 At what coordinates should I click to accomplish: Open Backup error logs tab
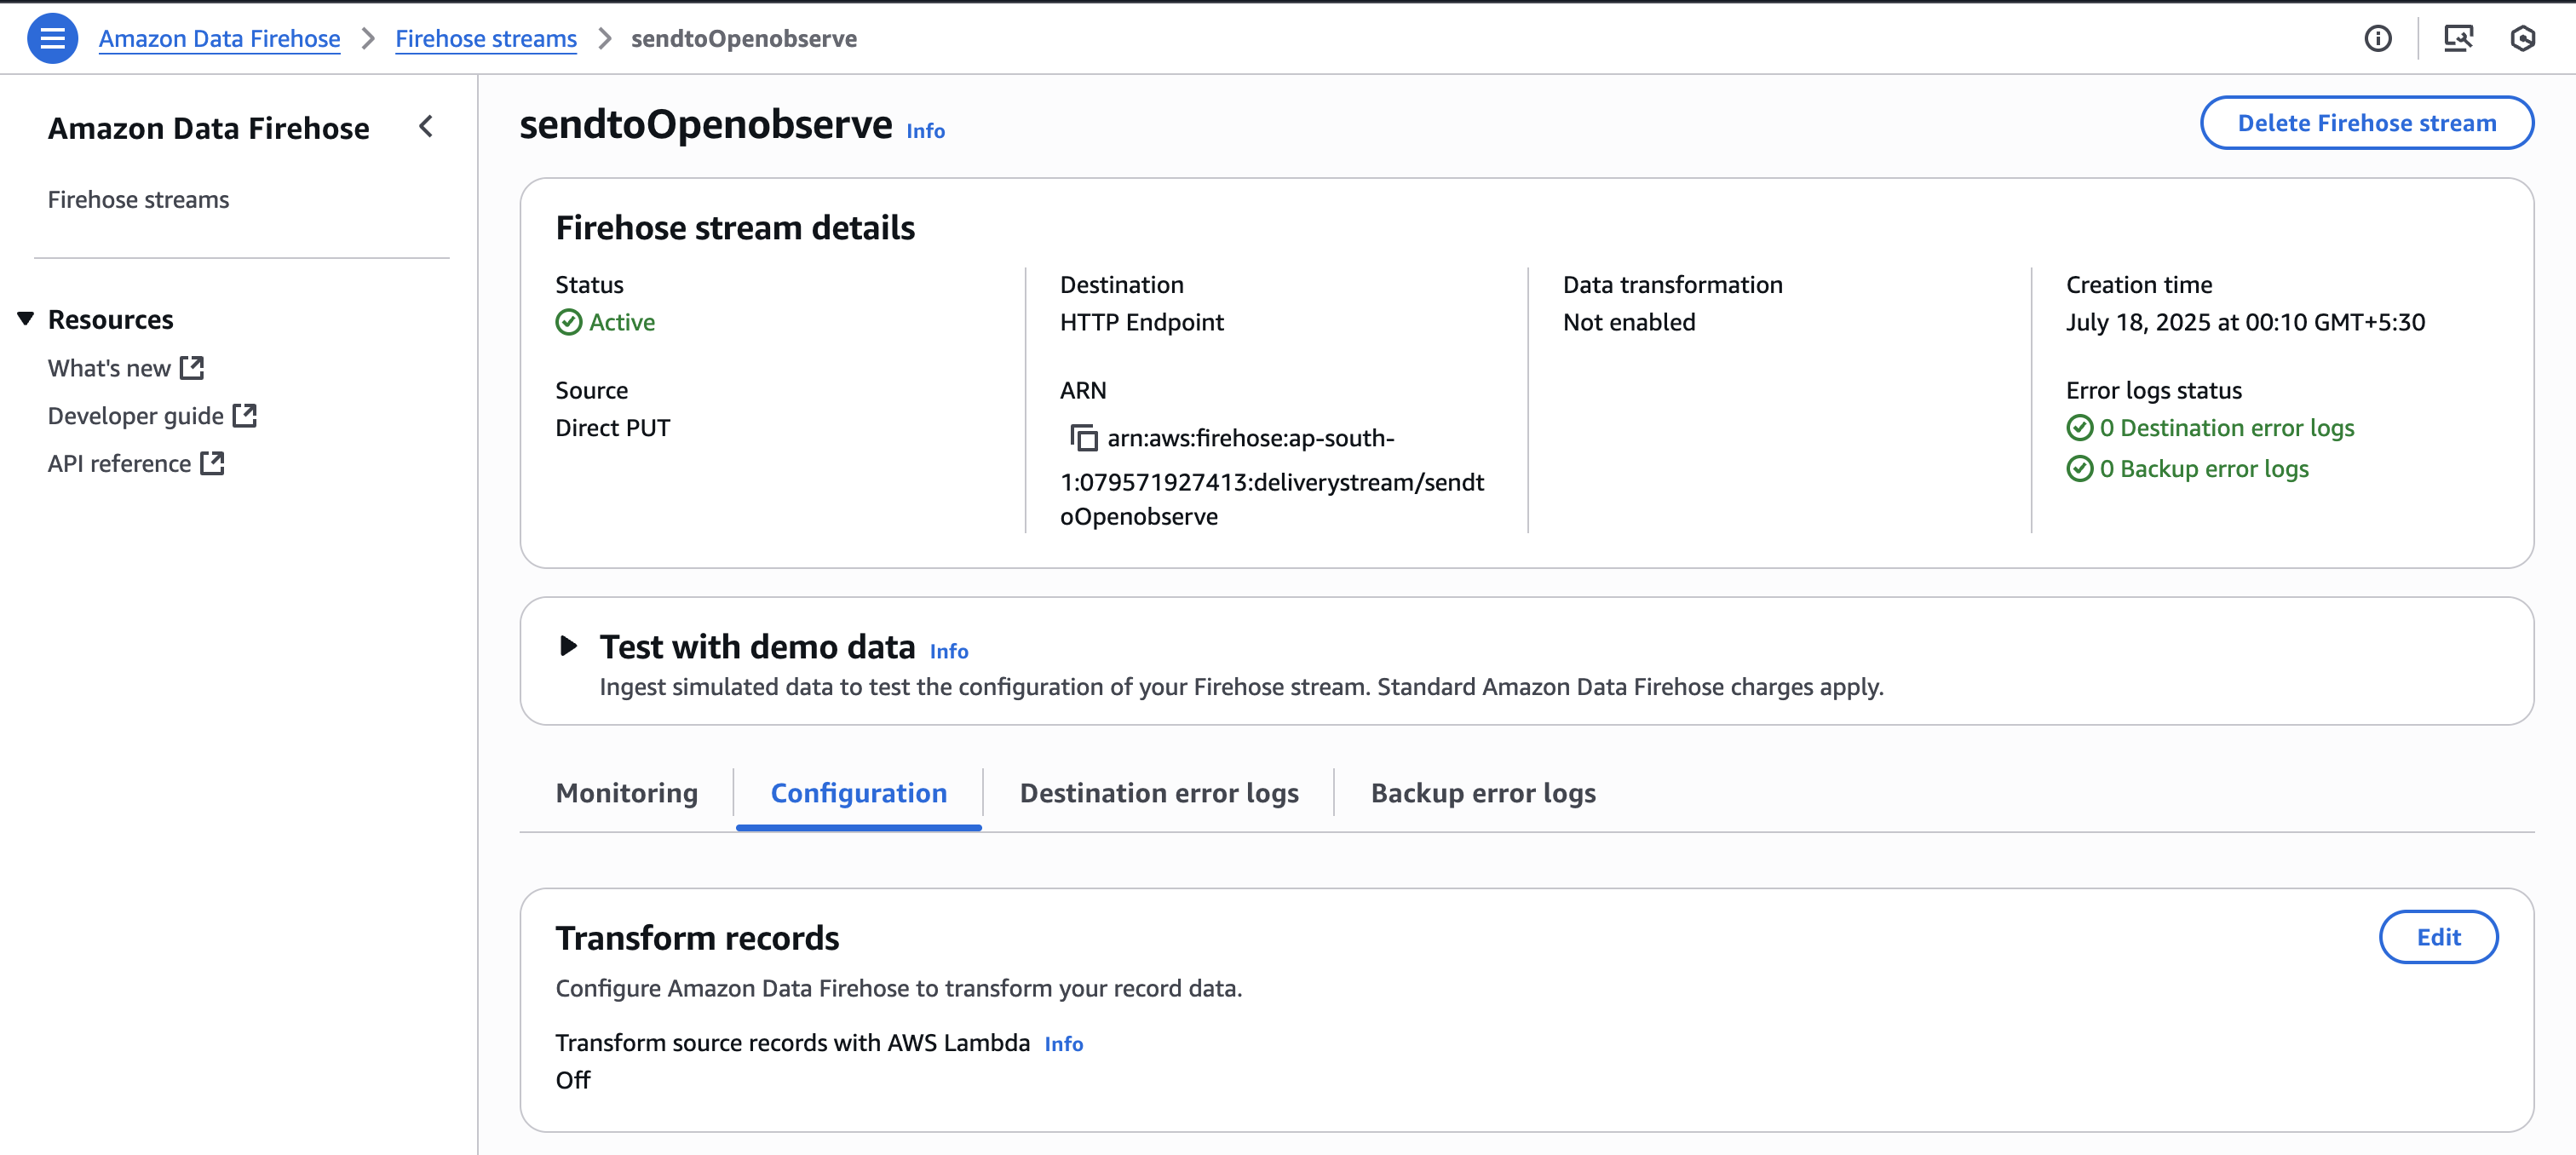coord(1482,793)
